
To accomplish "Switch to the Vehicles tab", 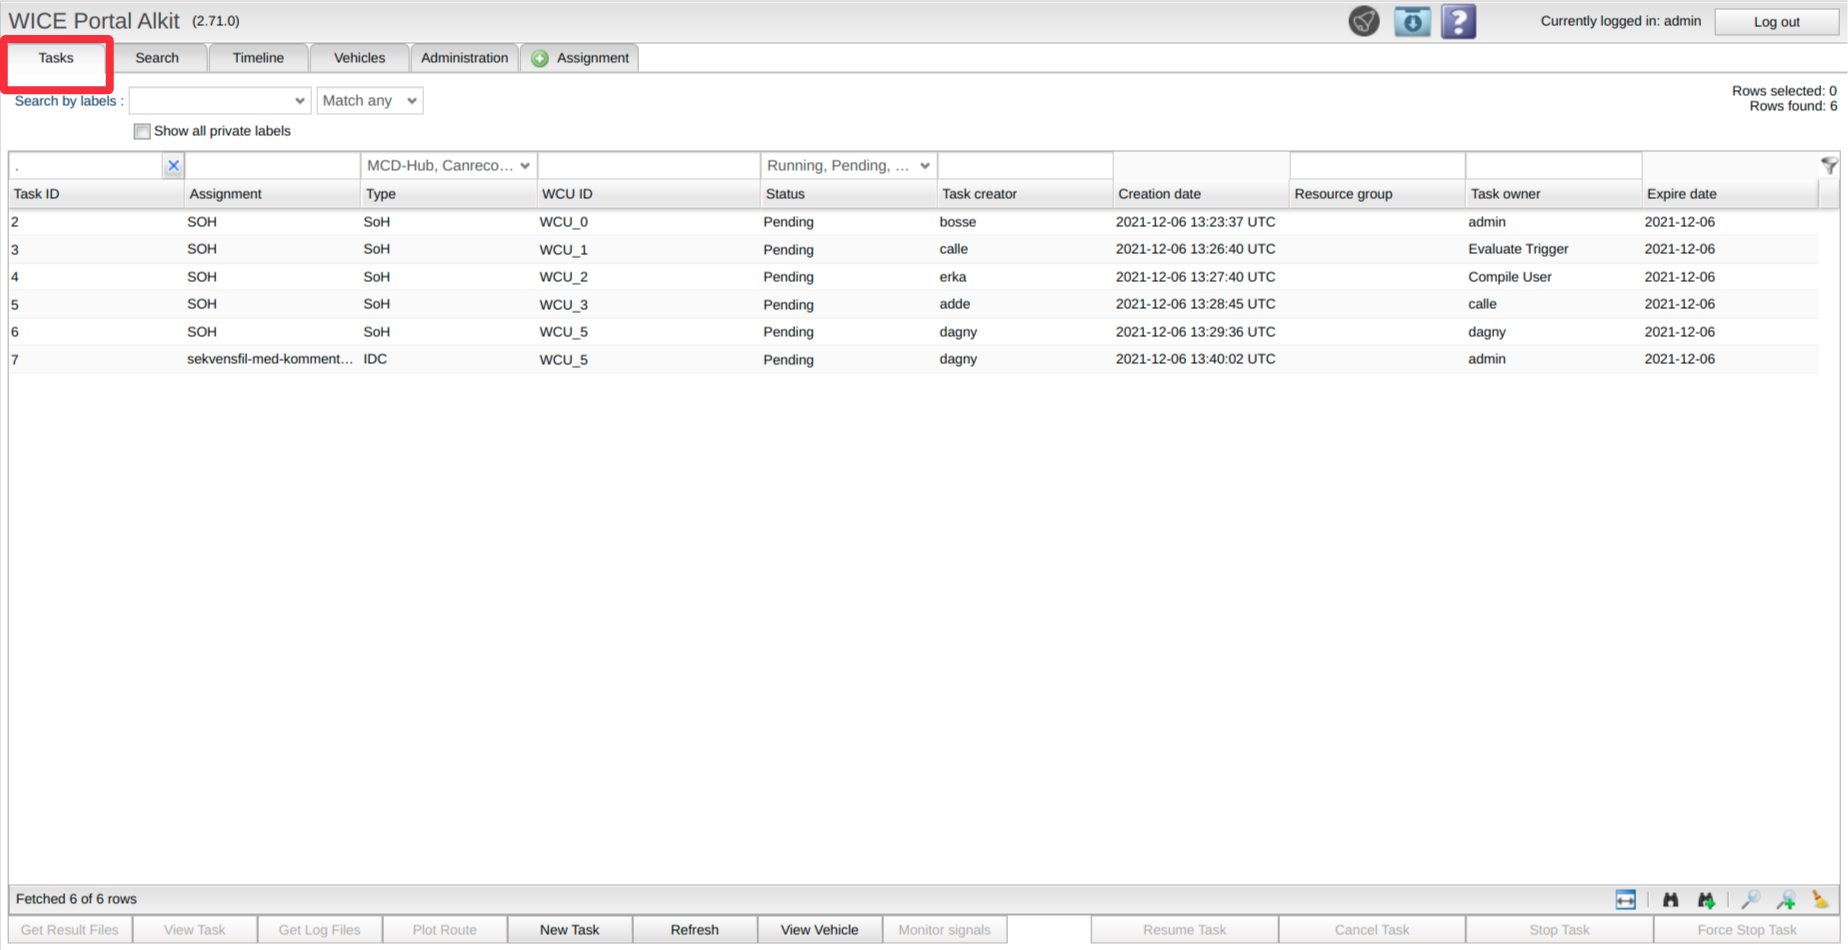I will click(x=359, y=58).
